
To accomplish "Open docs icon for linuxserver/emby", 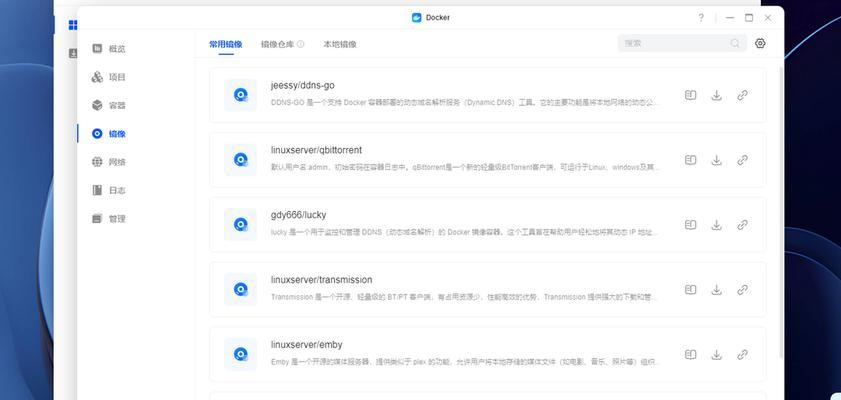I will (x=690, y=355).
